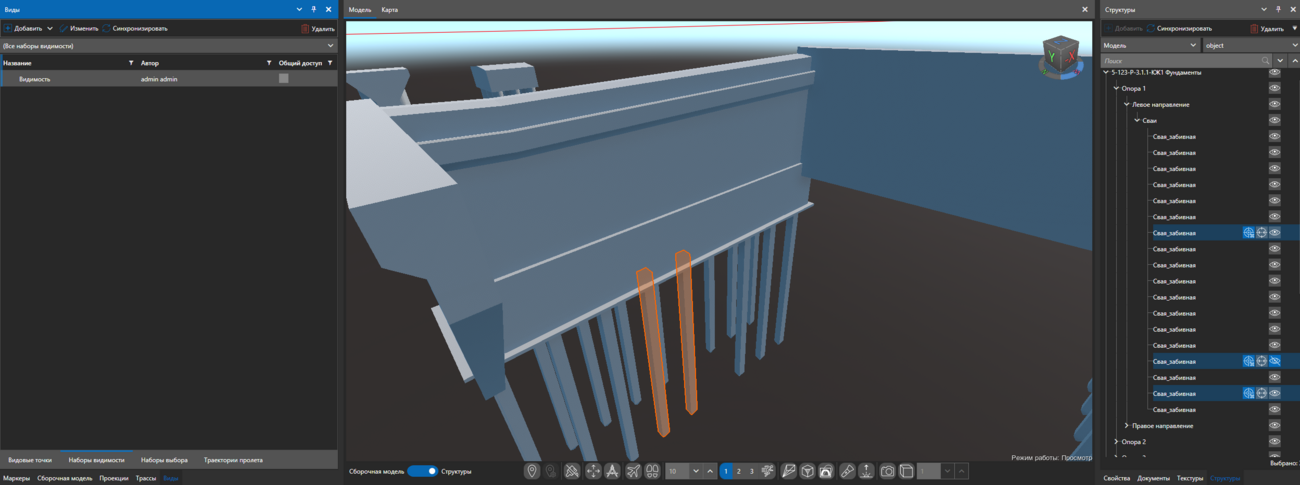Viewport: 1300px width, 485px height.
Task: Toggle the Сборочная модель / Структуры switch
Action: tap(422, 471)
